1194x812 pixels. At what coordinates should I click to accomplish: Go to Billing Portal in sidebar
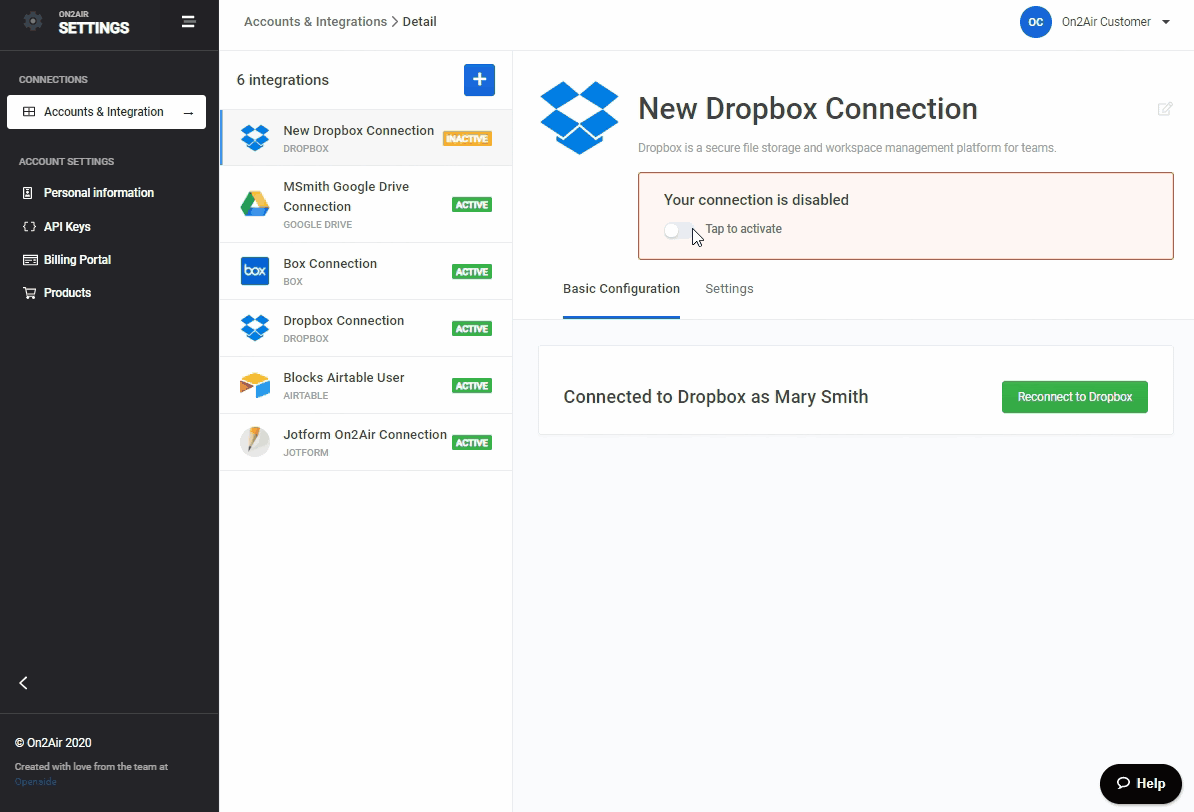point(77,260)
